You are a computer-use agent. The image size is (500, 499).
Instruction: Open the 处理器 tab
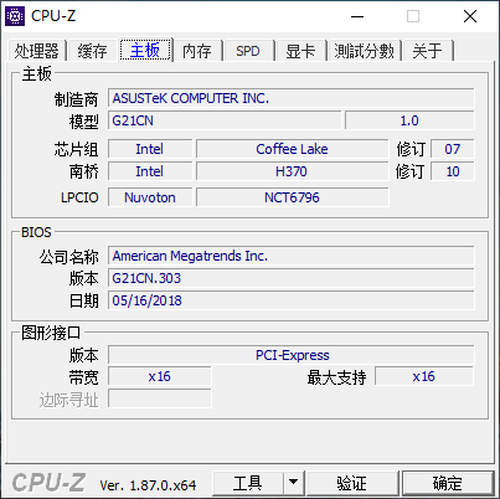pyautogui.click(x=37, y=51)
